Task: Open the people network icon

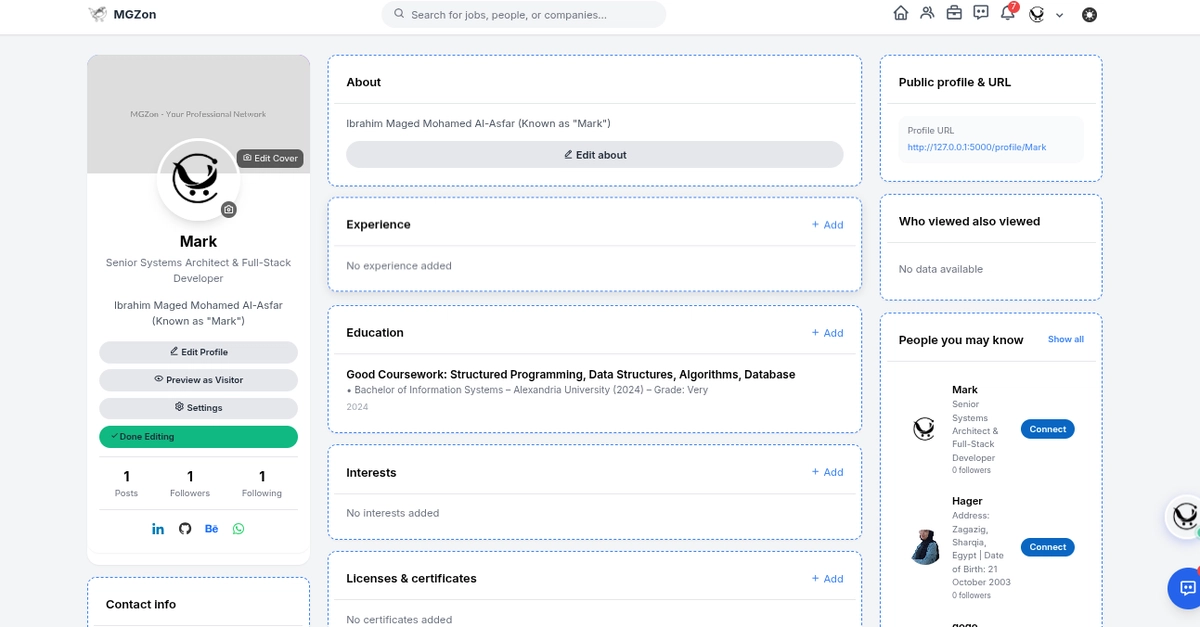Action: [928, 14]
